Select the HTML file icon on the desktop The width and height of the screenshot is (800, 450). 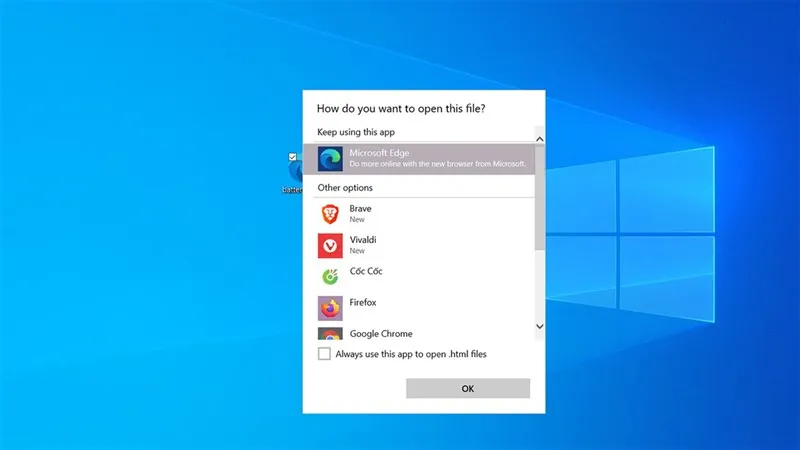coord(295,172)
